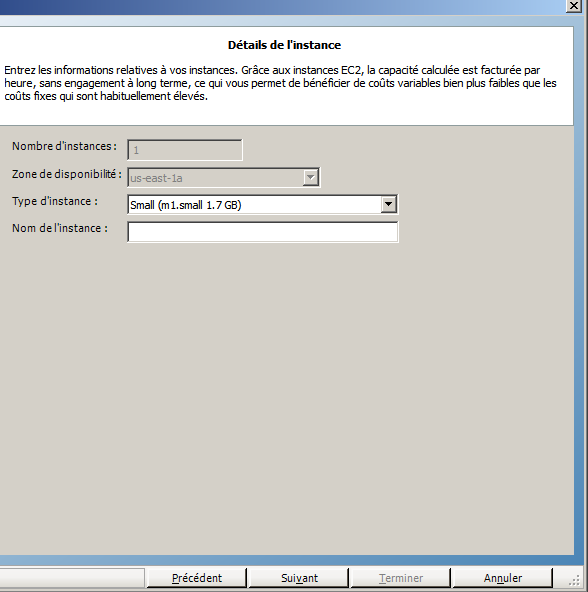Click the us-east-1a zone combo box
This screenshot has width=588, height=592.
[x=224, y=177]
